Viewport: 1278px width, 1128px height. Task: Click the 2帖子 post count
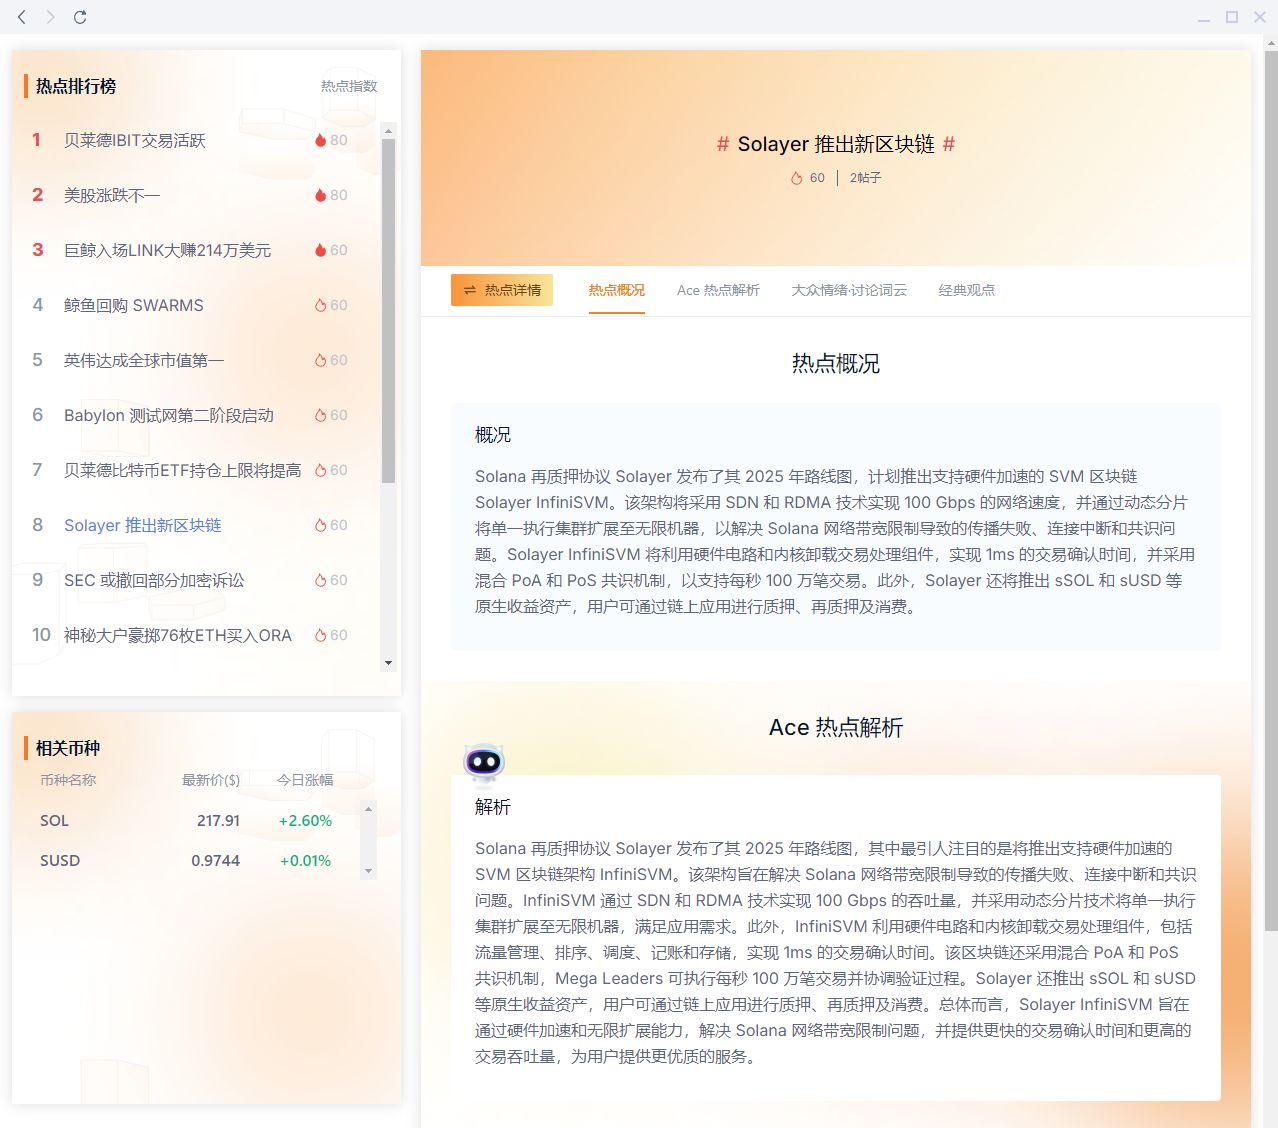click(866, 178)
